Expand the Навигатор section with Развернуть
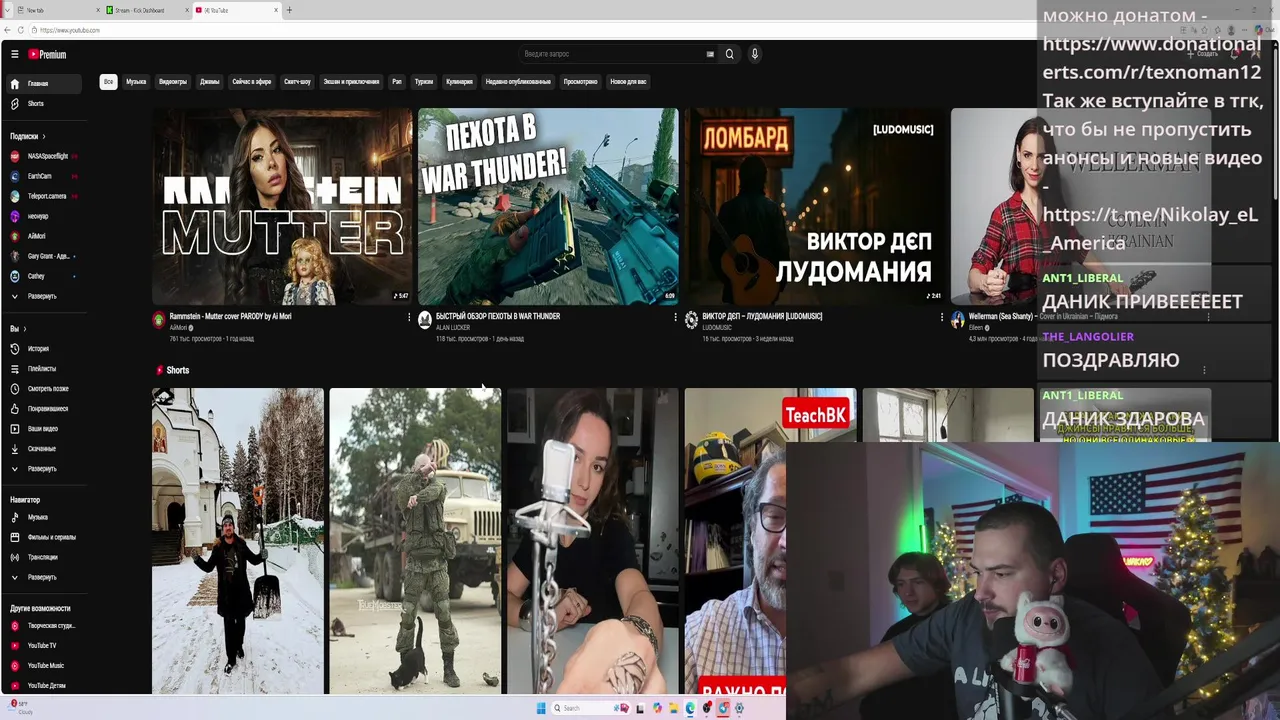Image resolution: width=1280 pixels, height=720 pixels. point(43,577)
